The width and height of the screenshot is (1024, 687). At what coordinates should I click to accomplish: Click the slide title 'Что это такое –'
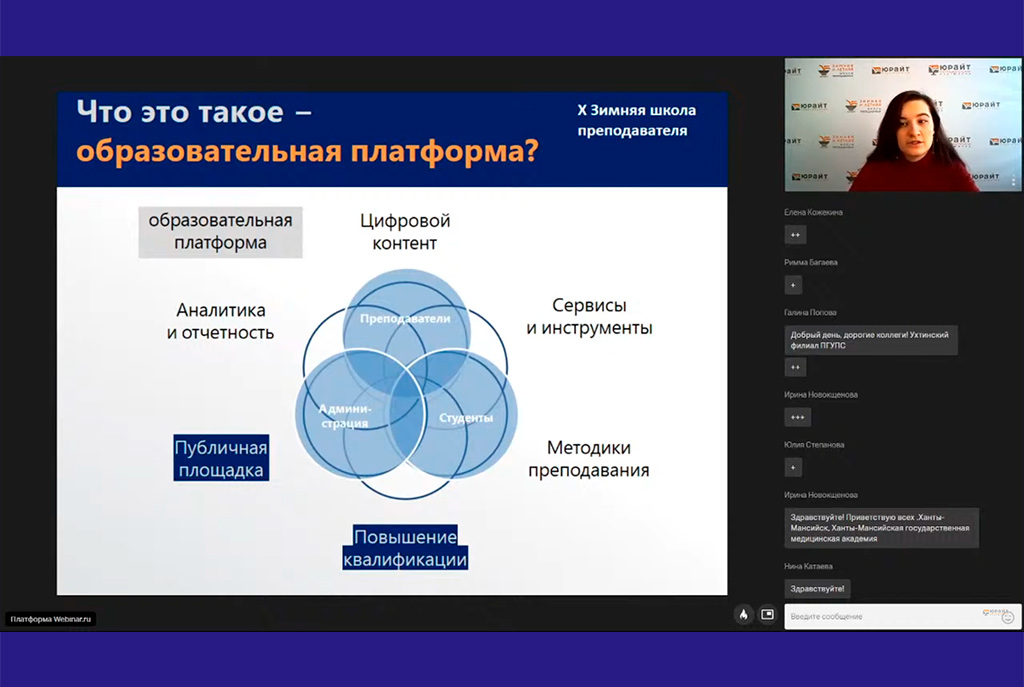194,112
